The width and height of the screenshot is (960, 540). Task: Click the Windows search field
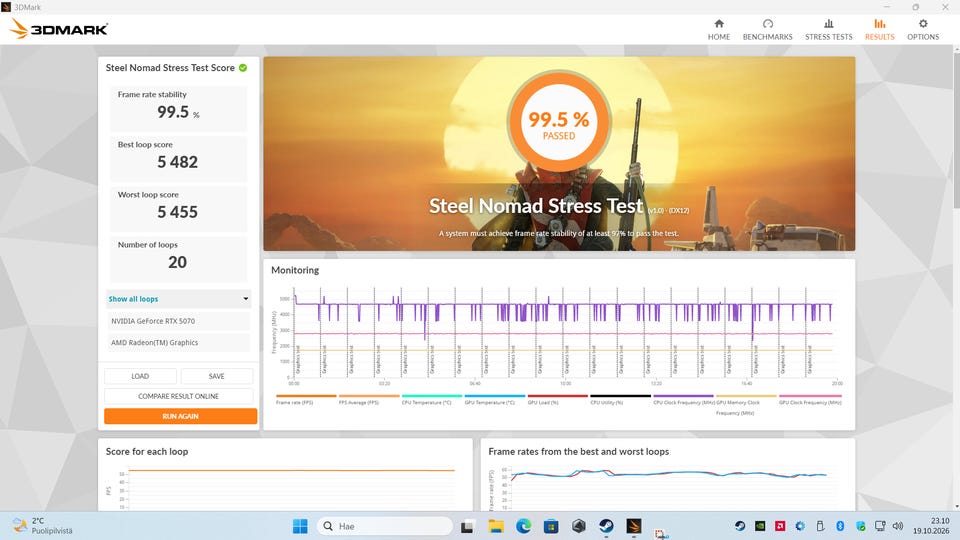point(385,526)
